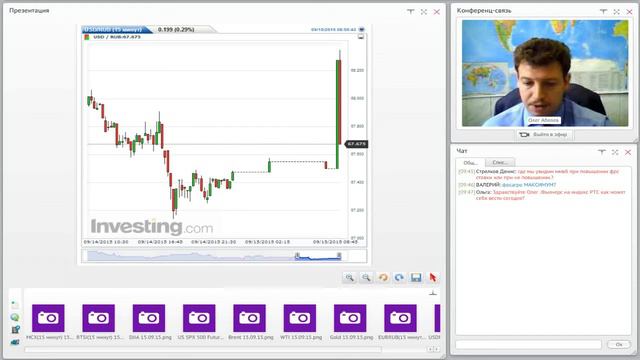The width and height of the screenshot is (640, 360).
Task: Pin the Чат panel
Action: click(x=602, y=152)
